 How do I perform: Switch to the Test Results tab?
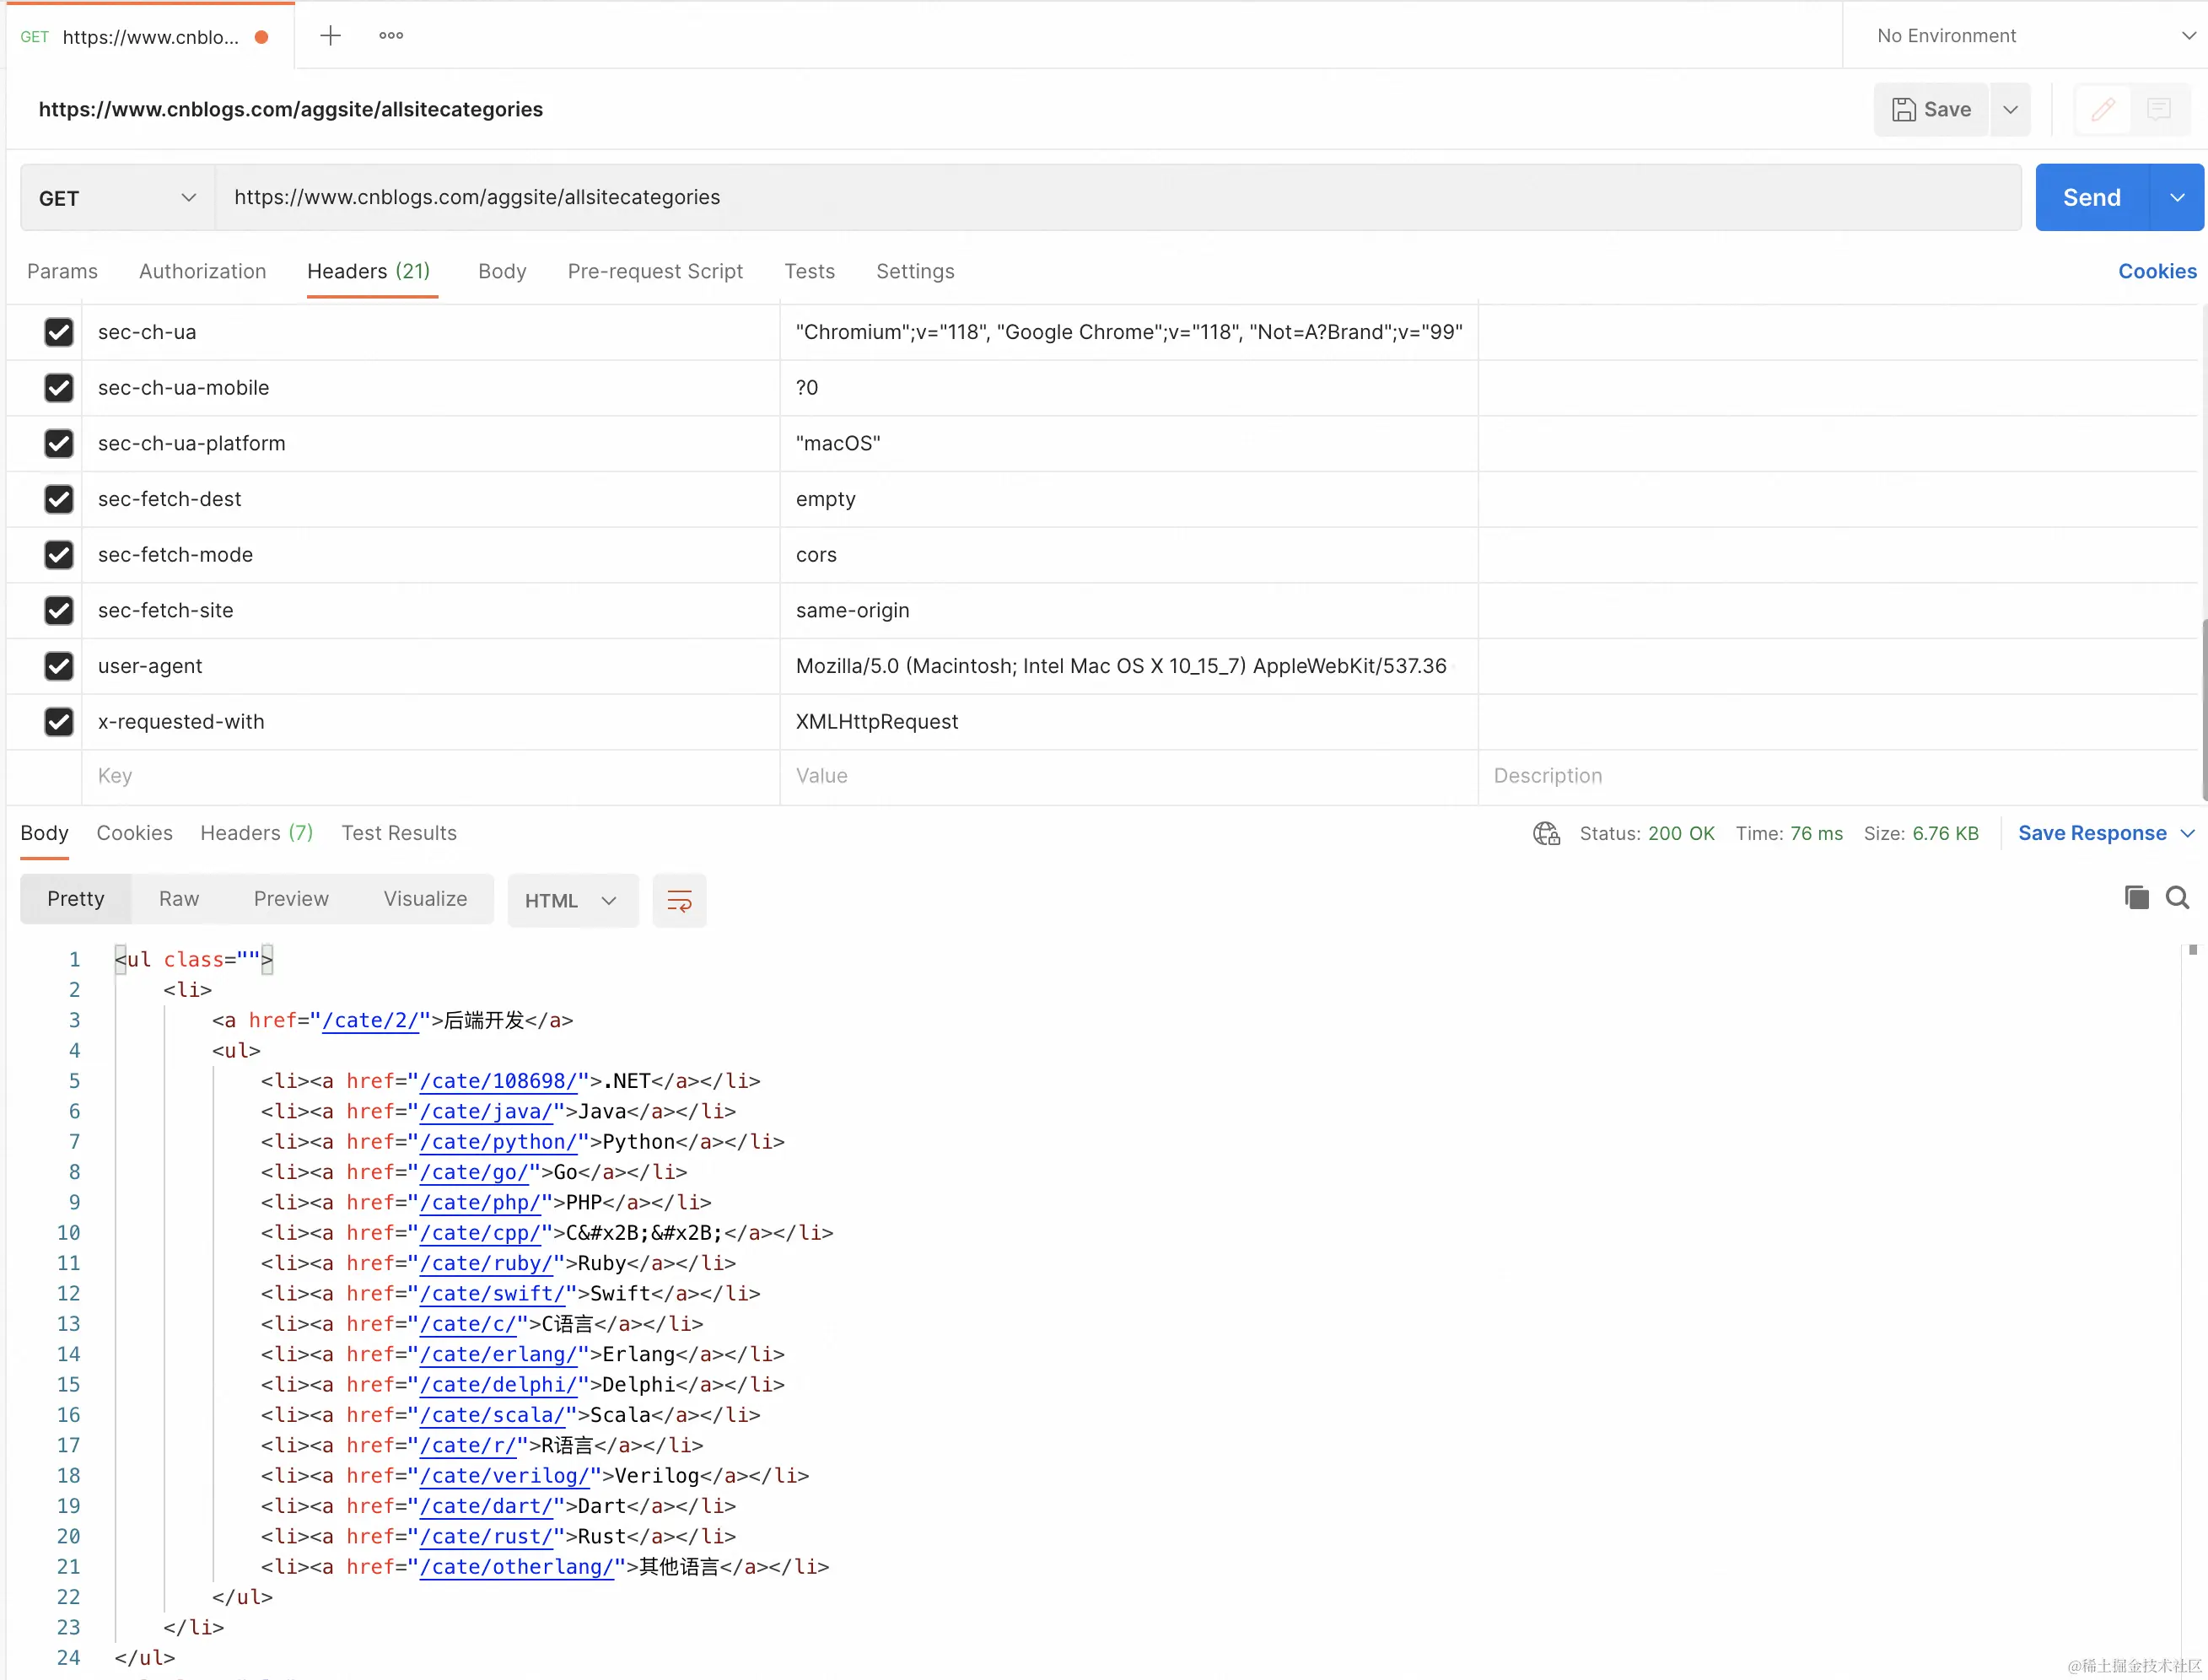[x=399, y=833]
